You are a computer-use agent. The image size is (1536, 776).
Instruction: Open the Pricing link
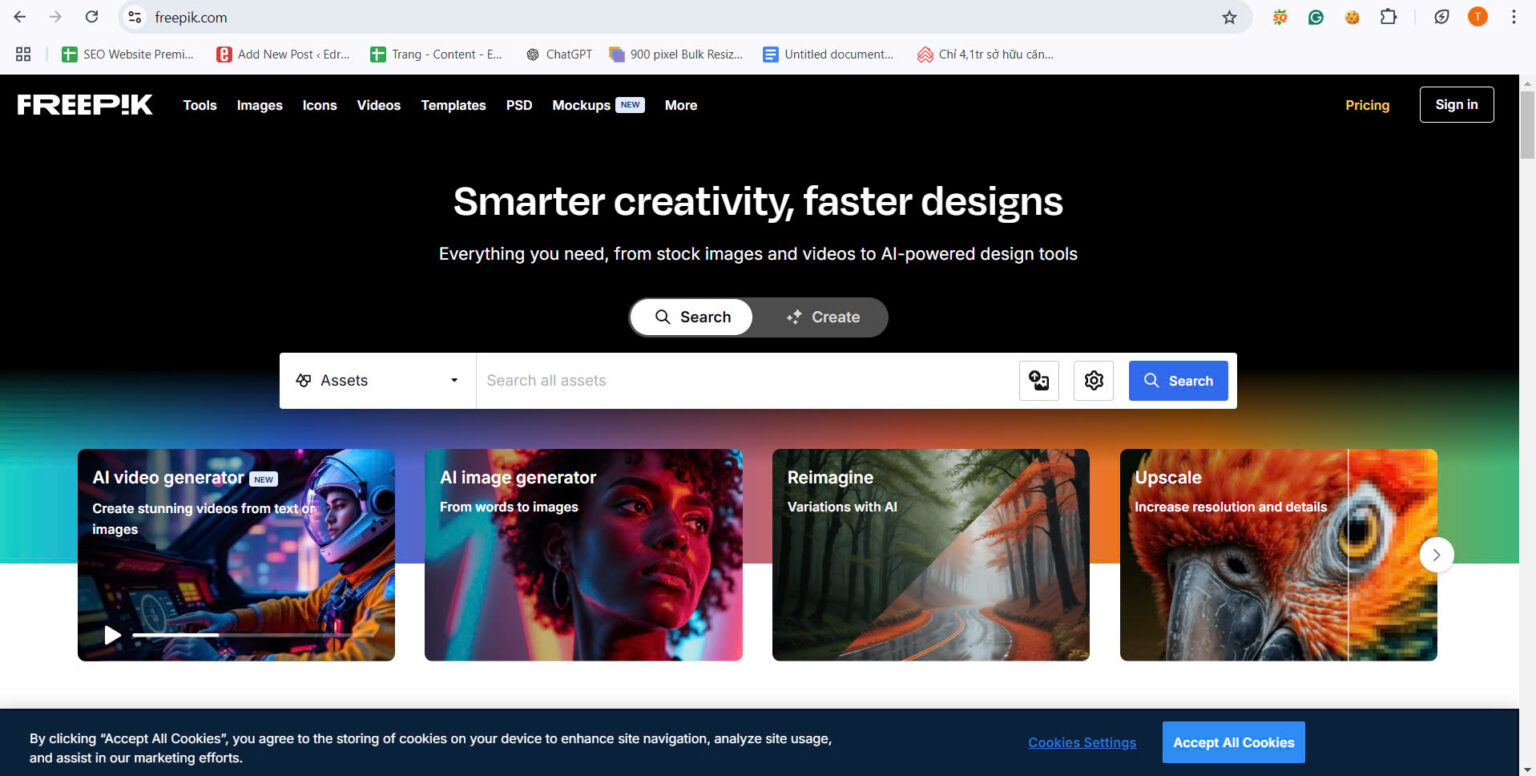click(1367, 104)
